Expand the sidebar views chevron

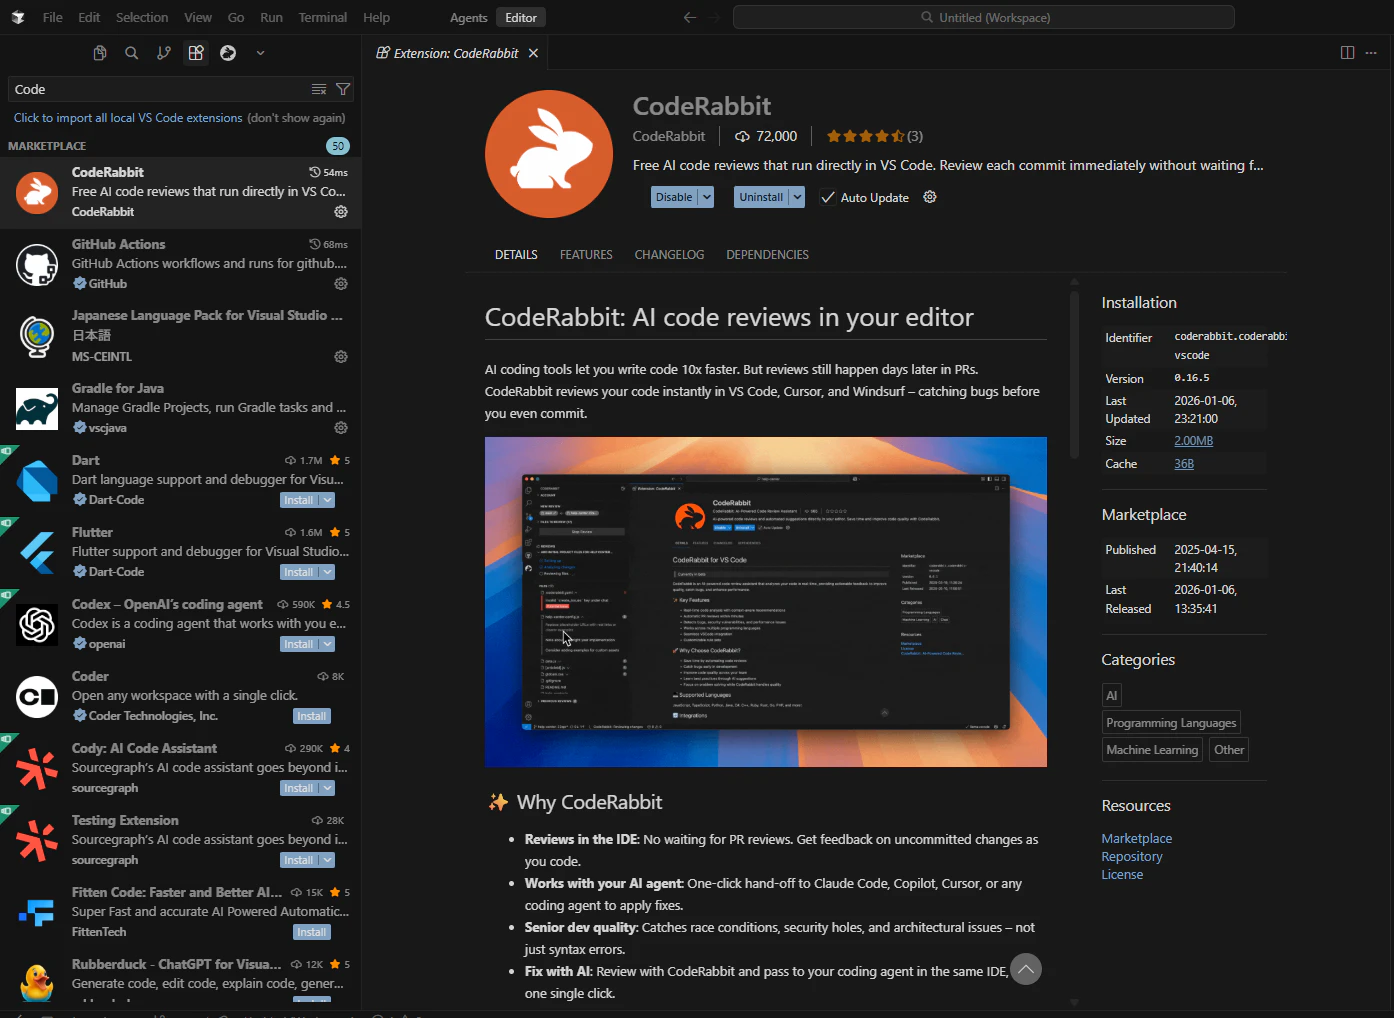(260, 53)
